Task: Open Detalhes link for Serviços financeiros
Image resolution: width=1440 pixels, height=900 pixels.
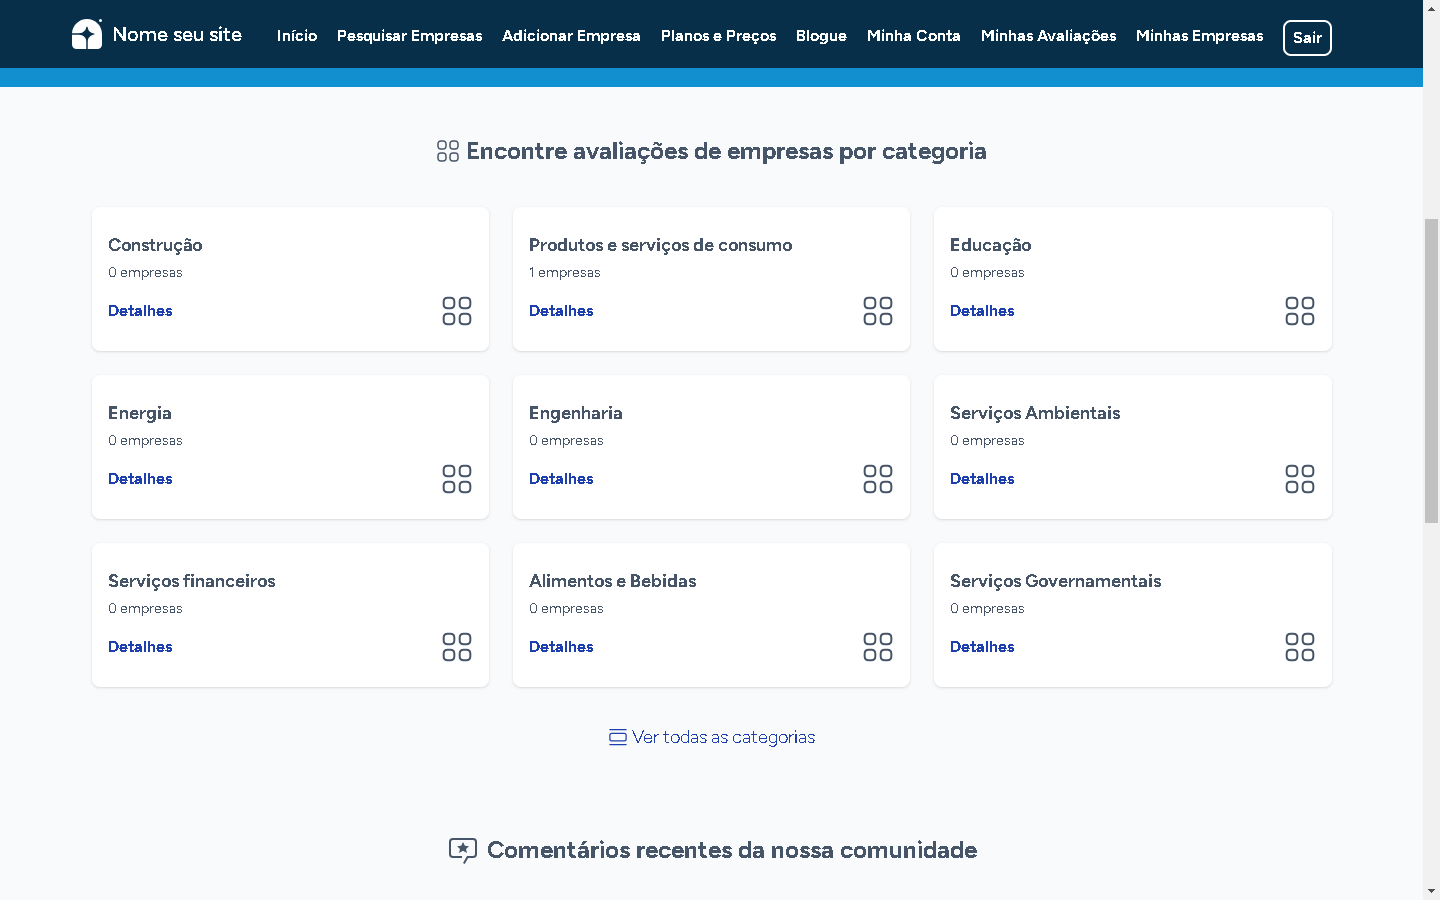Action: (x=140, y=647)
